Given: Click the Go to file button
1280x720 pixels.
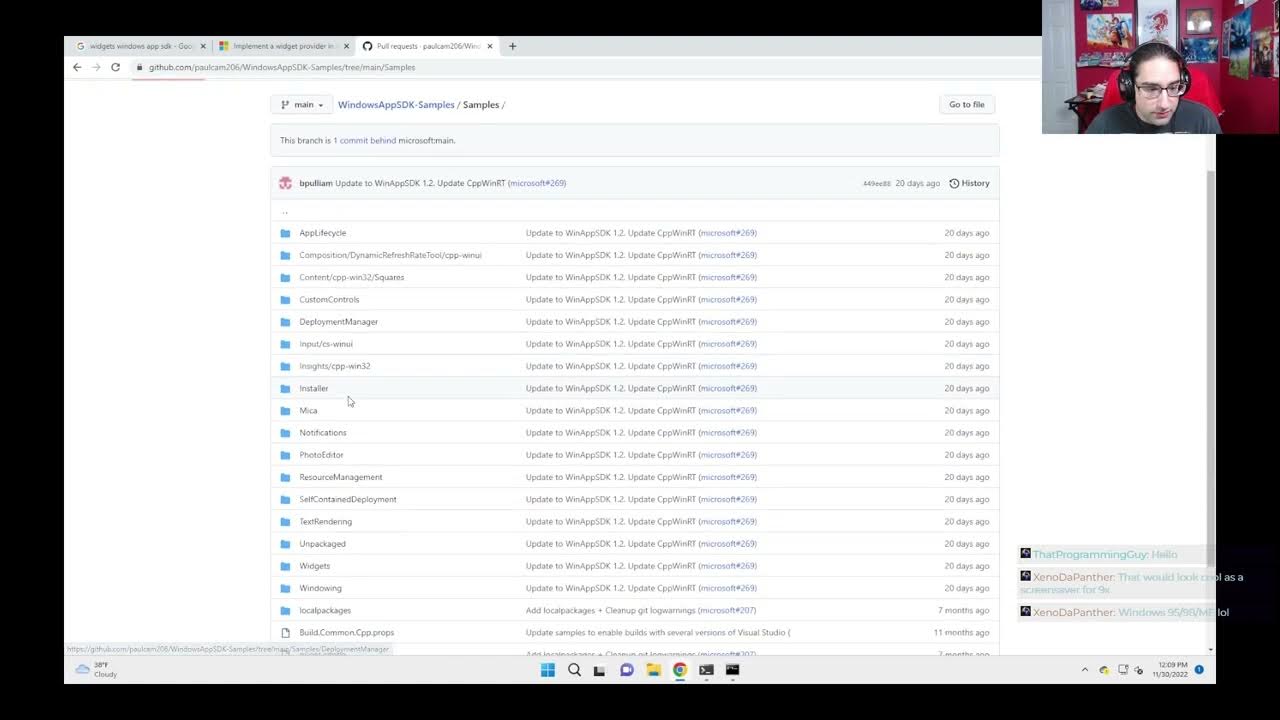Looking at the screenshot, I should click(x=966, y=104).
